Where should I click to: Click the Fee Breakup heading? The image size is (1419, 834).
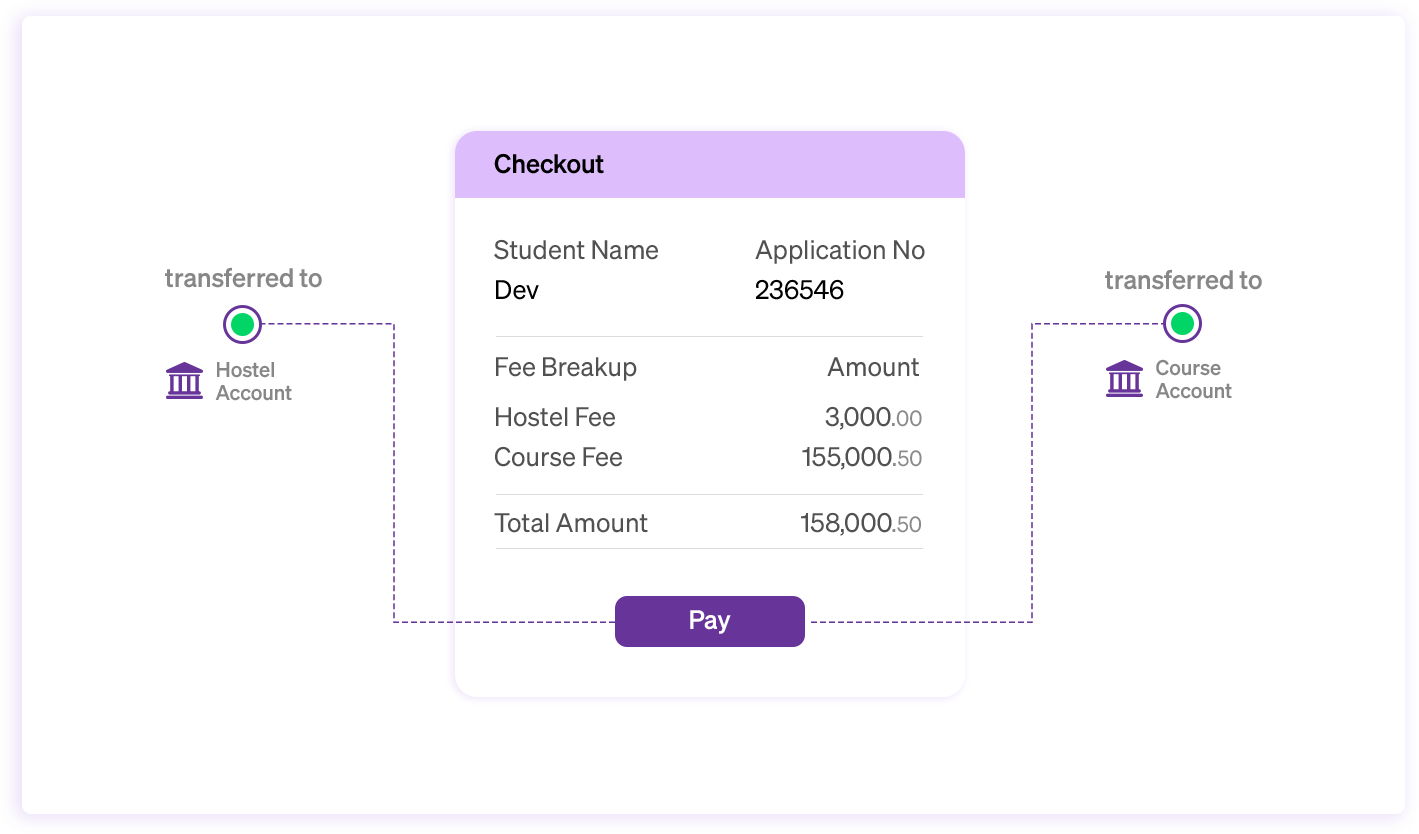coord(565,367)
